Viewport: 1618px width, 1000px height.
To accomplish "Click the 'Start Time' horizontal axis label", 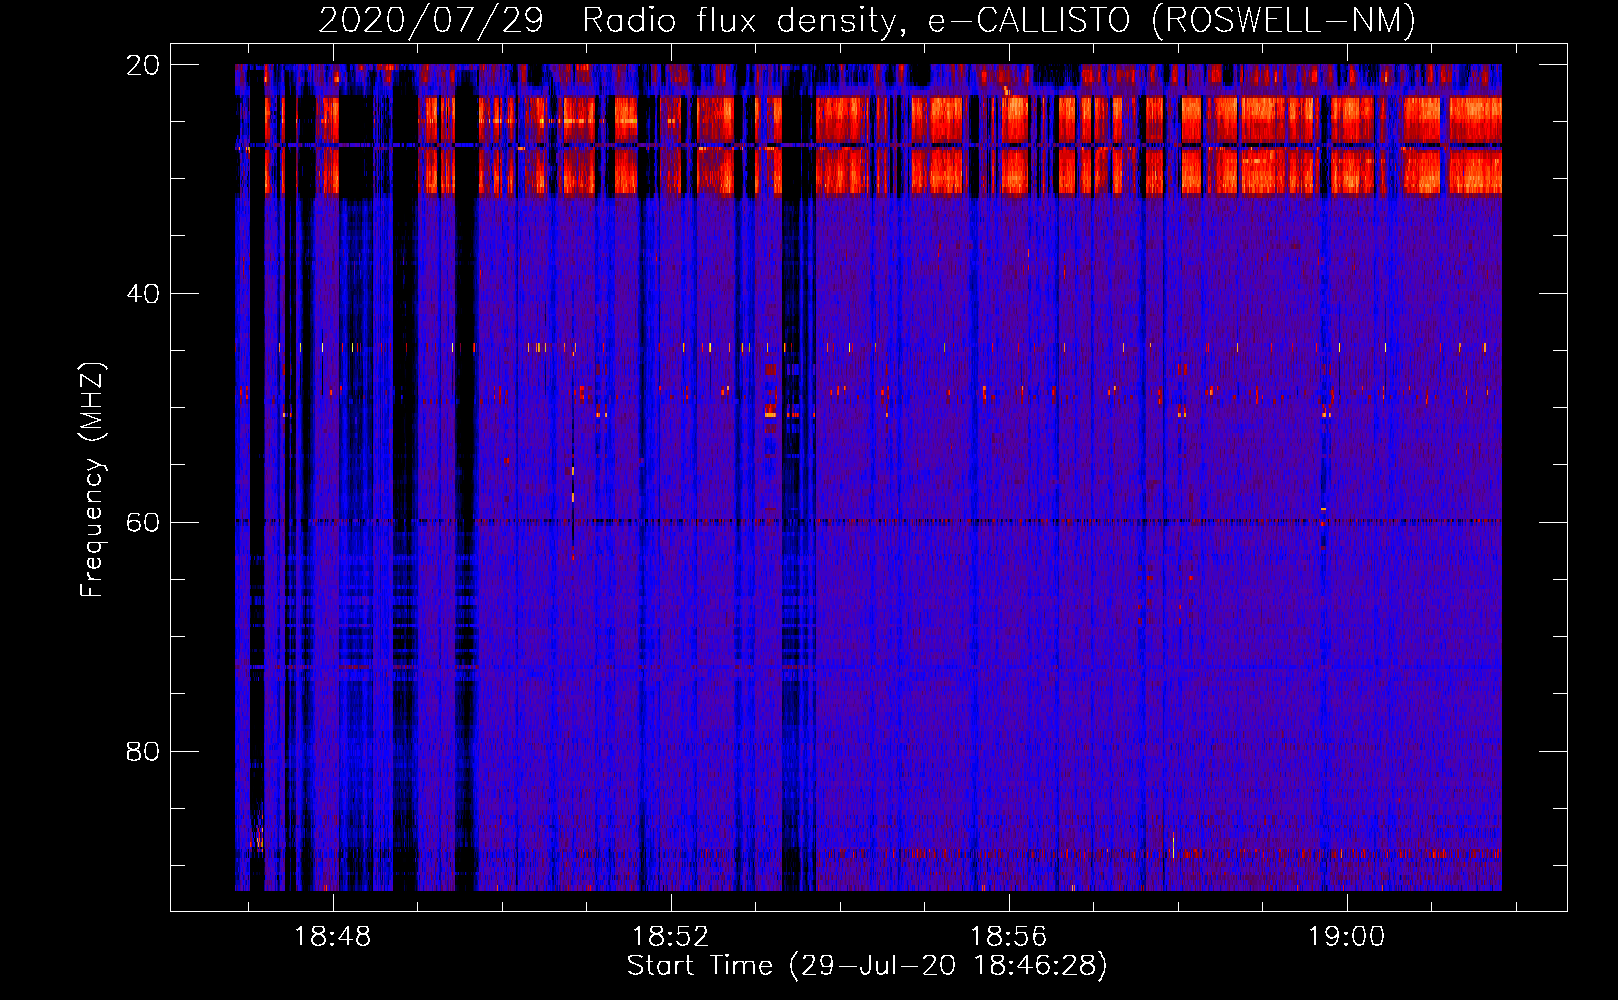I will (699, 966).
